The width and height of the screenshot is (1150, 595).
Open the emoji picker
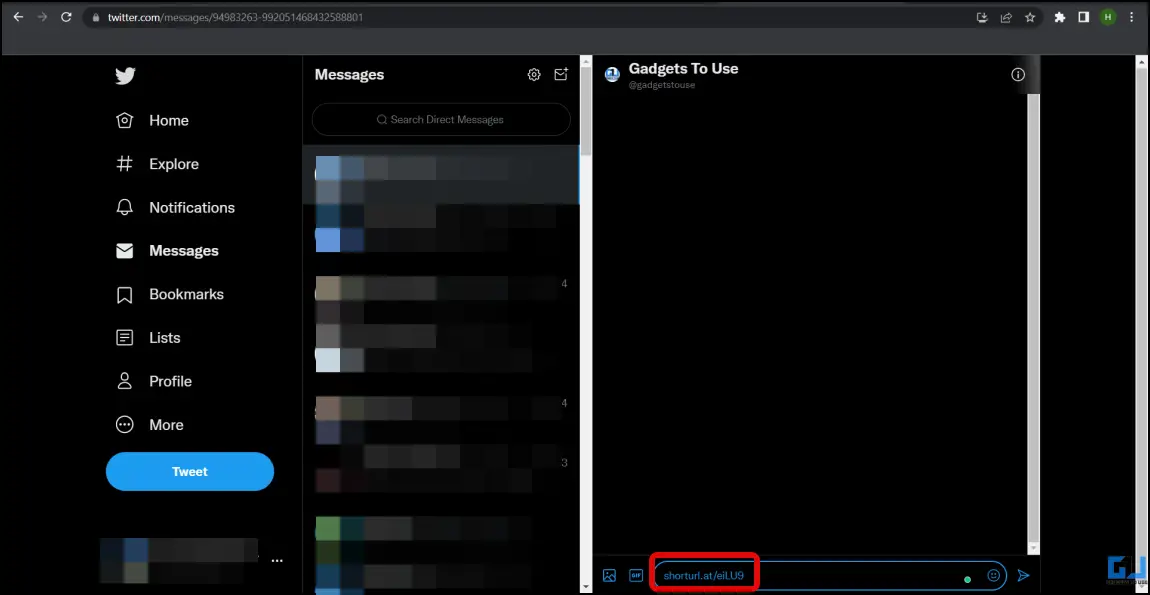[994, 576]
